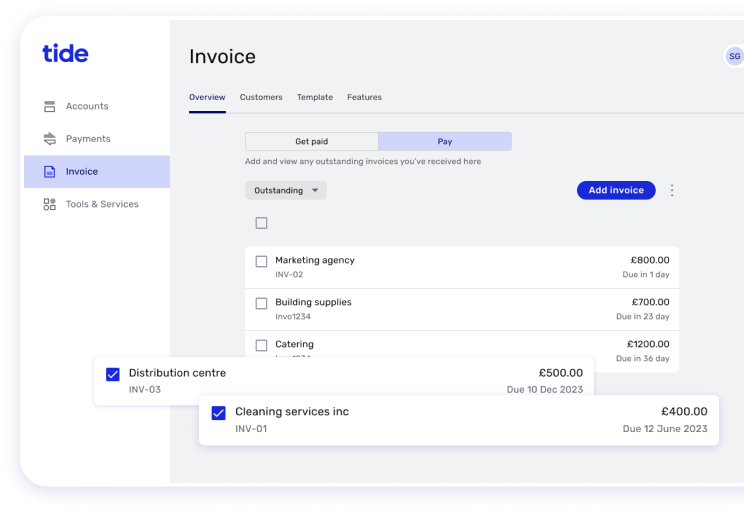Open the Cleaning services inc invoice name

point(292,411)
